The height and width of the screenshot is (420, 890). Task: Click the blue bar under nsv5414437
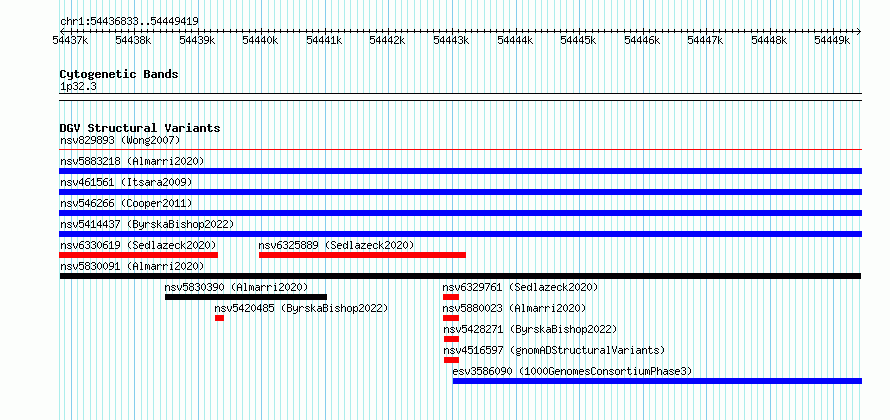click(x=461, y=234)
